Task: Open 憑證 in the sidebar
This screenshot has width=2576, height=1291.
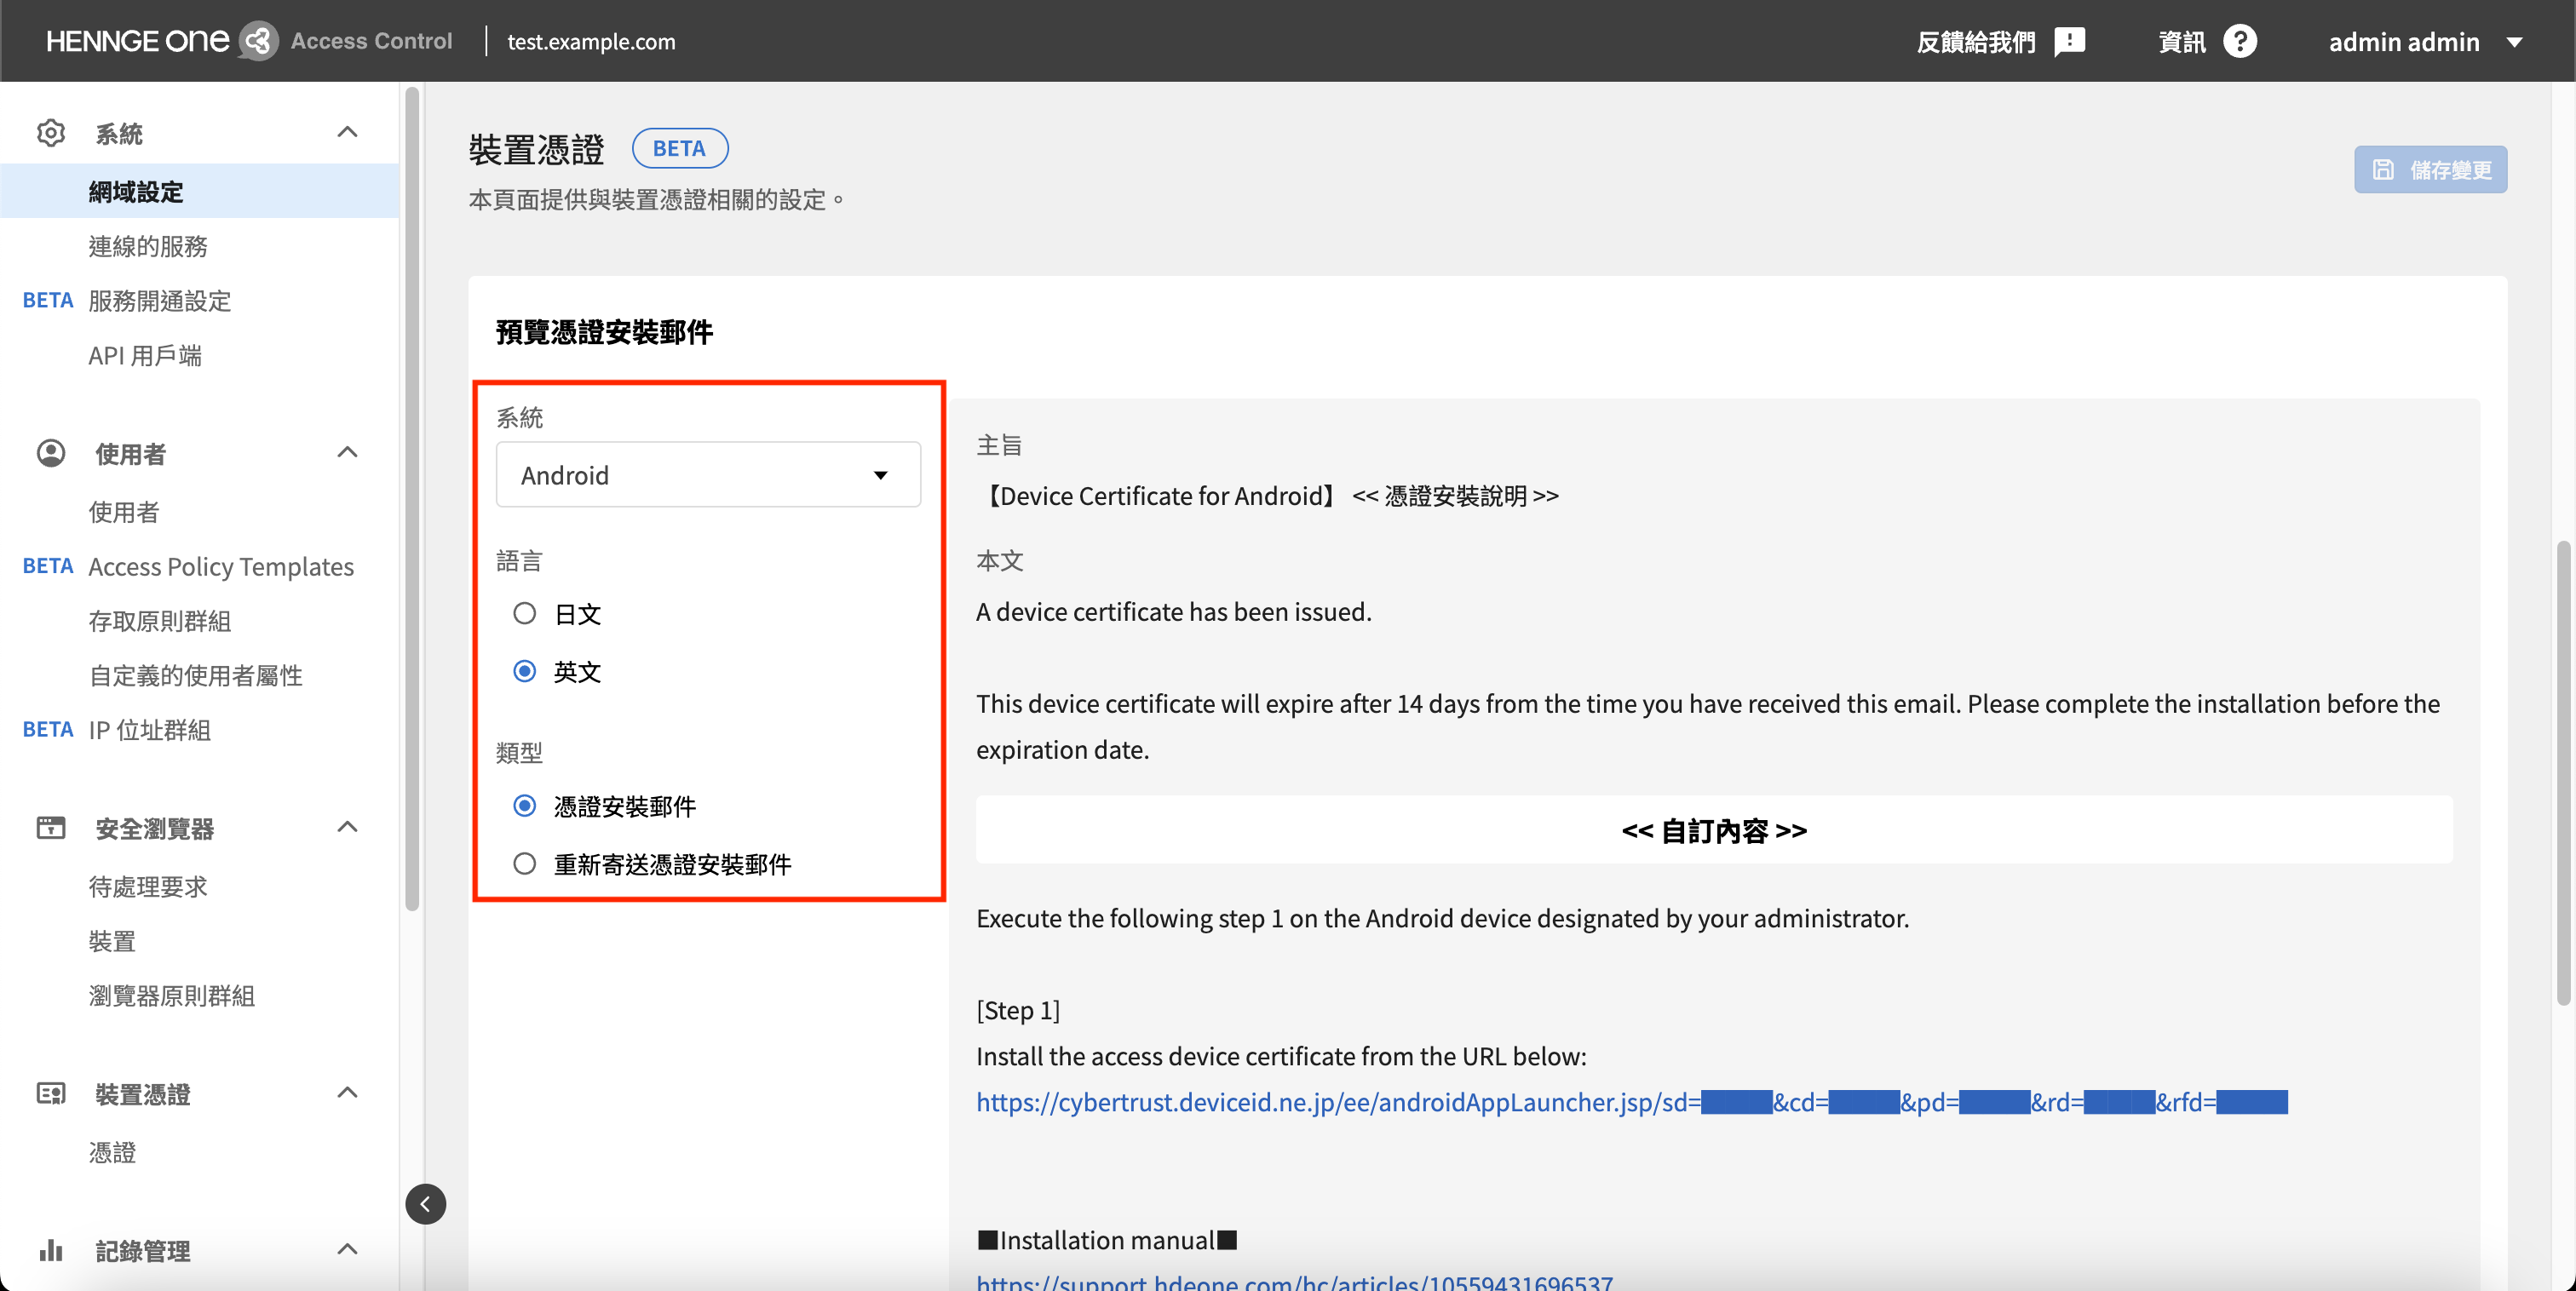Action: (112, 1152)
